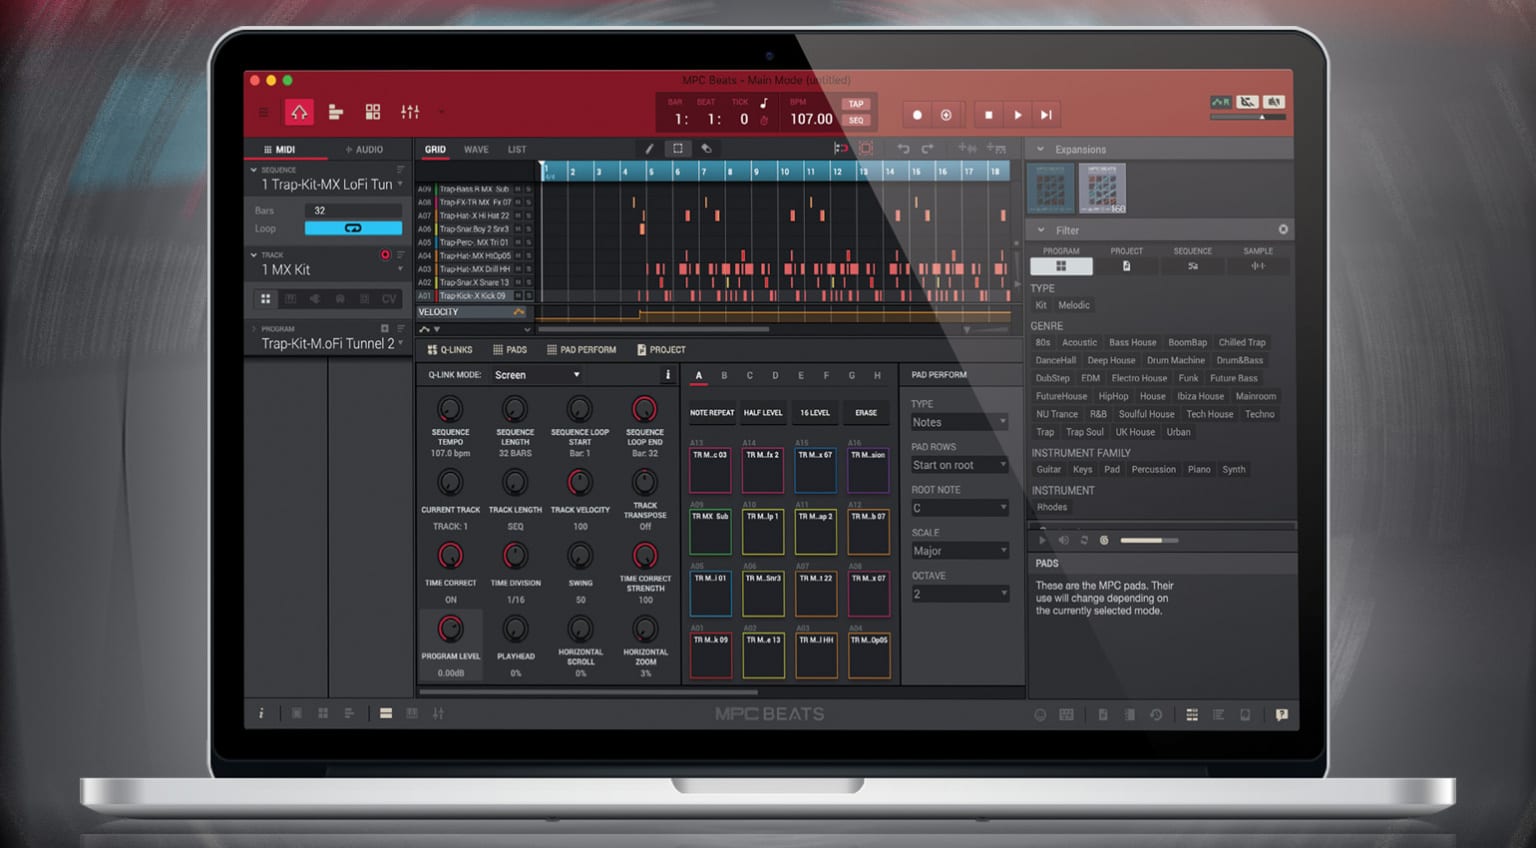The height and width of the screenshot is (848, 1536).
Task: Click the 16 LEVEL button
Action: (815, 412)
